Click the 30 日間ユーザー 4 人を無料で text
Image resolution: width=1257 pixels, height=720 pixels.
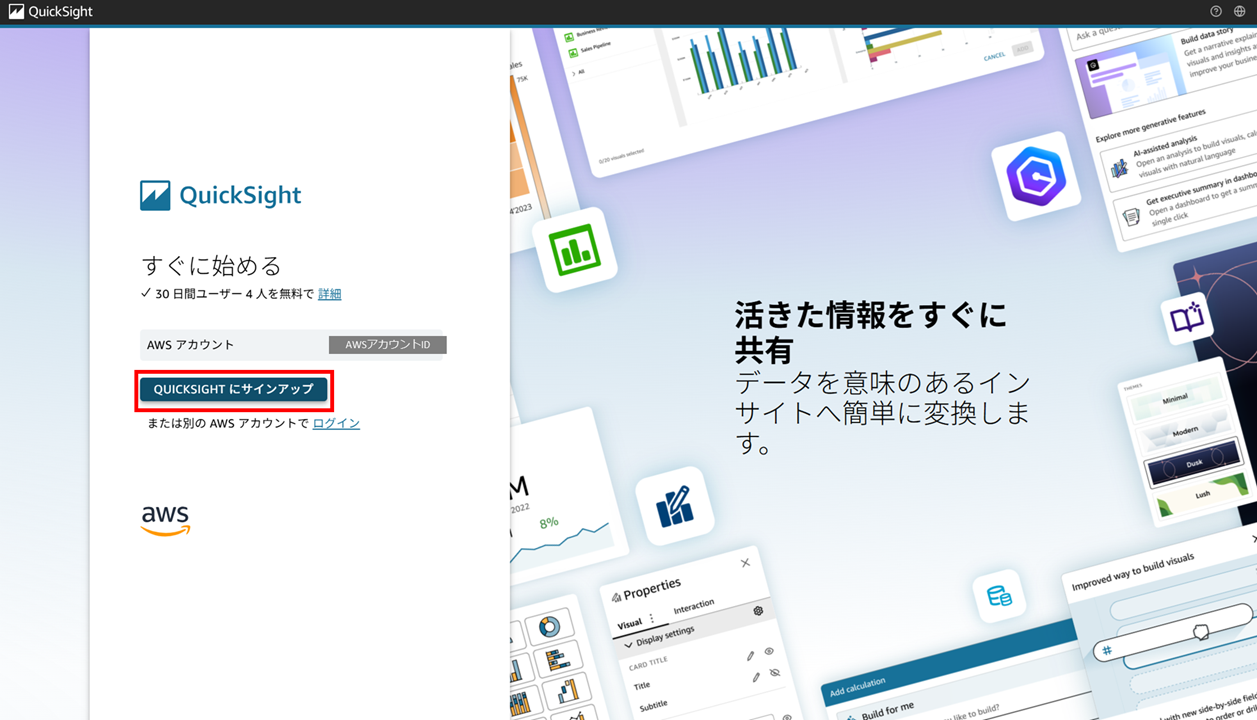(x=234, y=294)
